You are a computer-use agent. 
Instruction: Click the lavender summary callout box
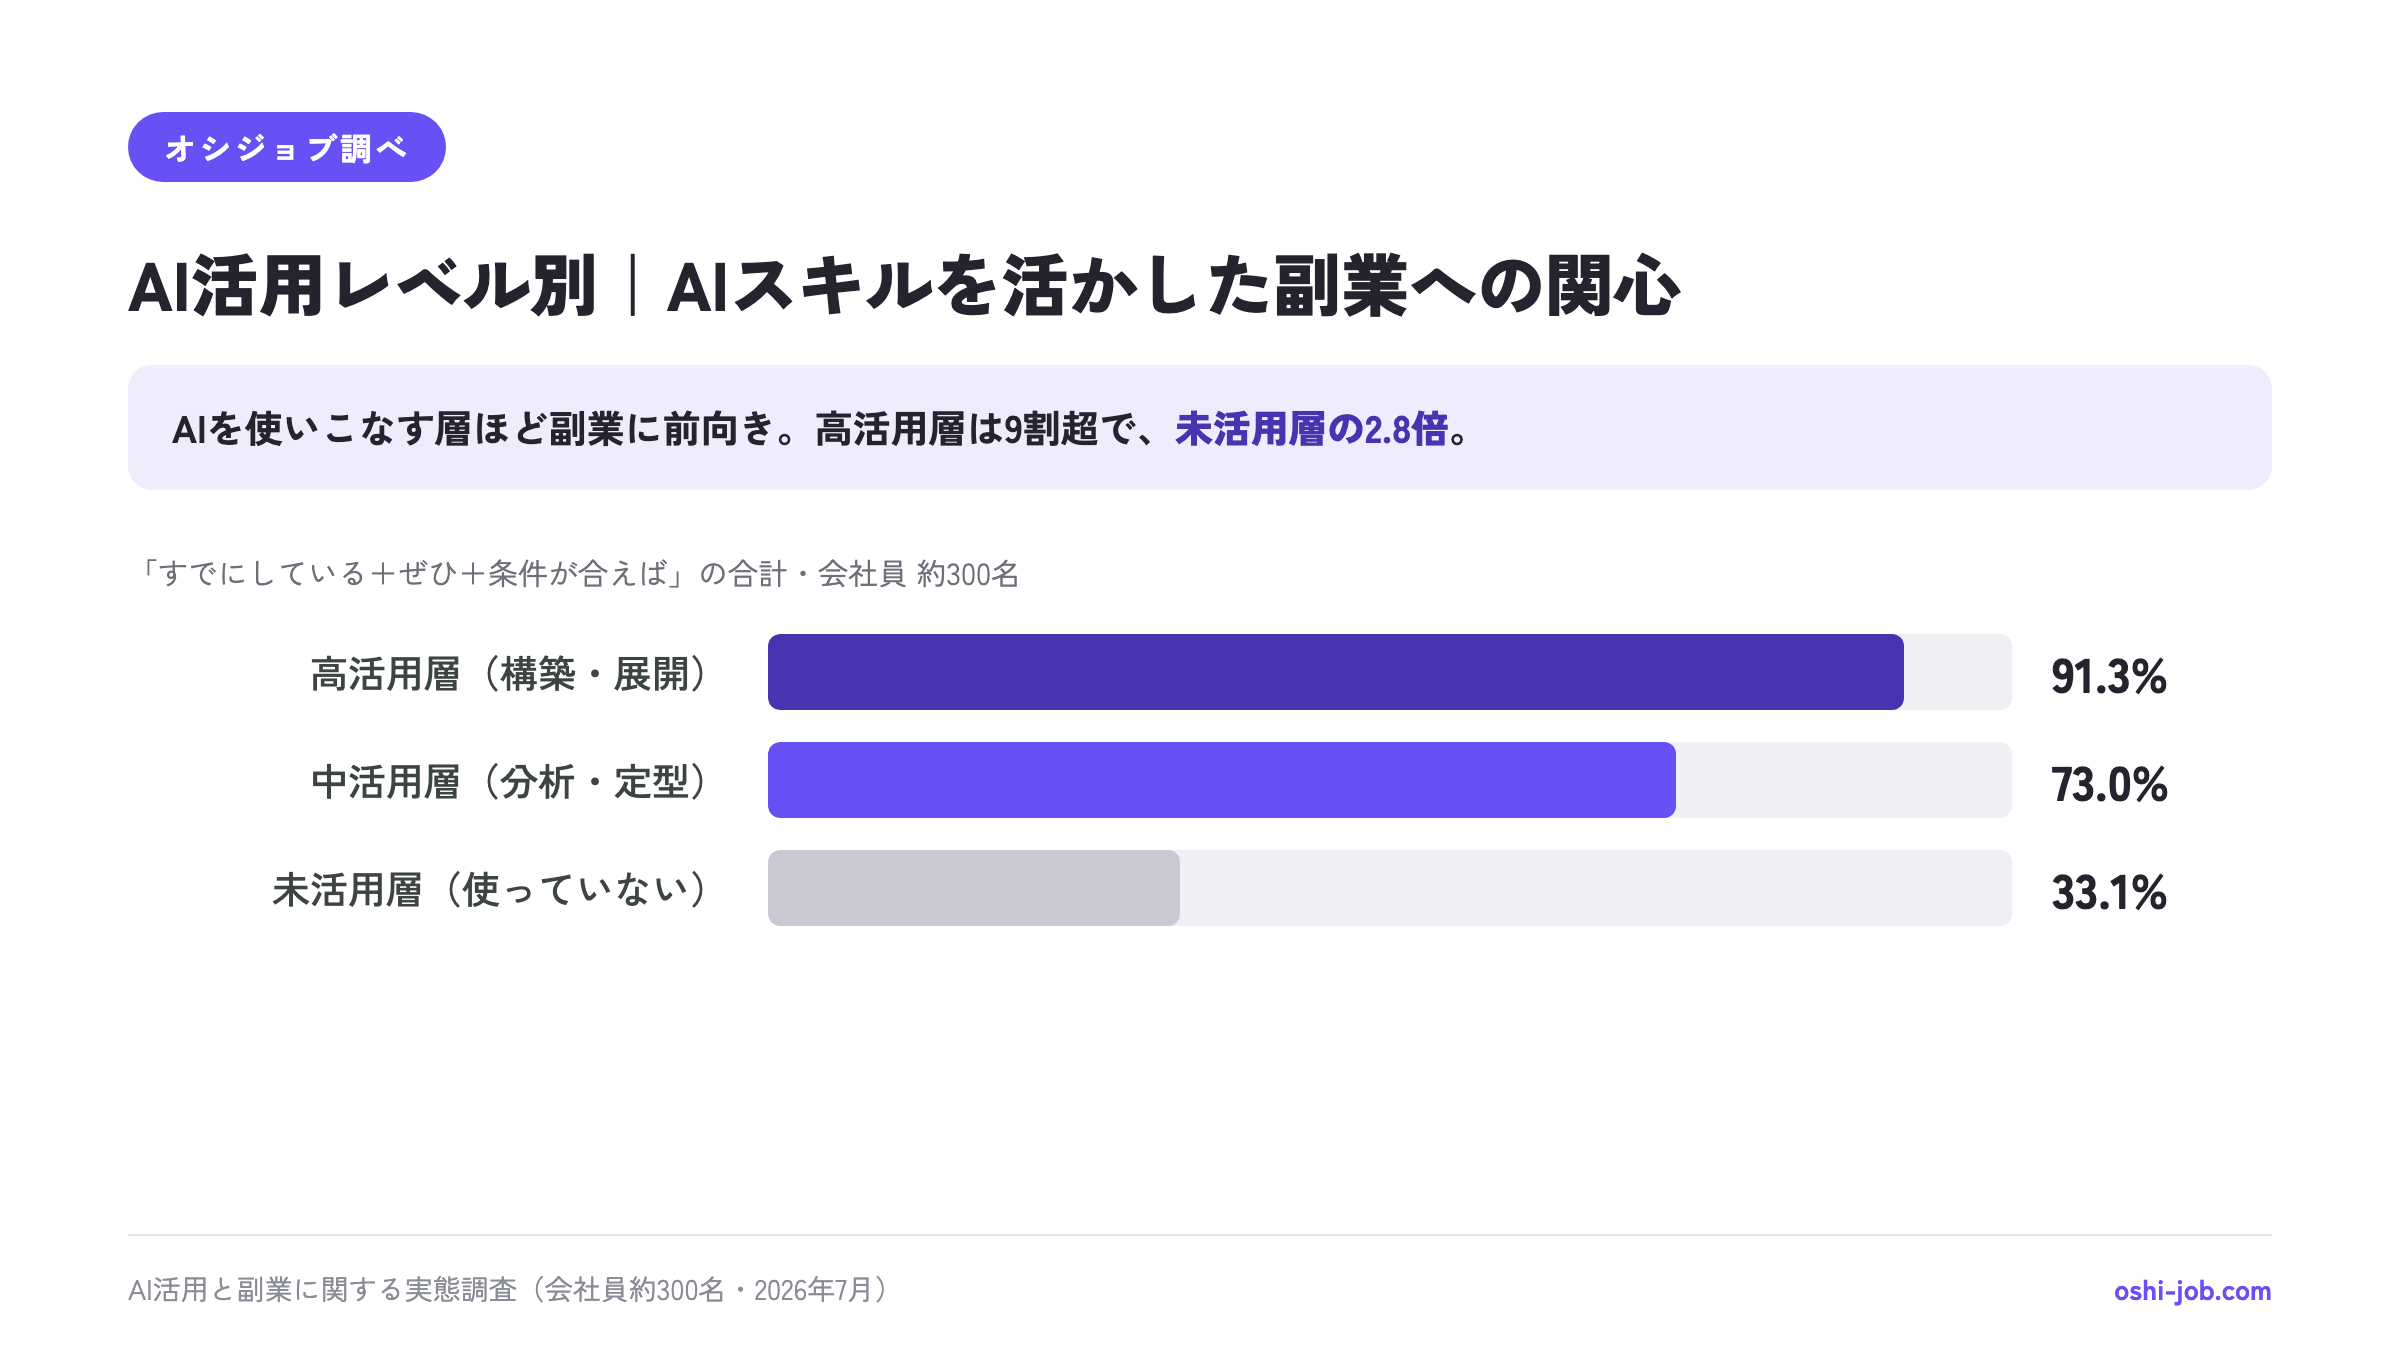pos(1200,427)
